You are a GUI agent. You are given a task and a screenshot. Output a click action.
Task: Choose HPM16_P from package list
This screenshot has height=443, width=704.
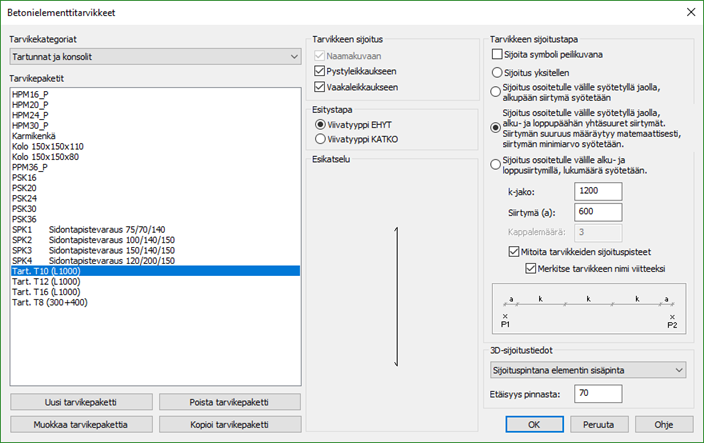point(30,93)
